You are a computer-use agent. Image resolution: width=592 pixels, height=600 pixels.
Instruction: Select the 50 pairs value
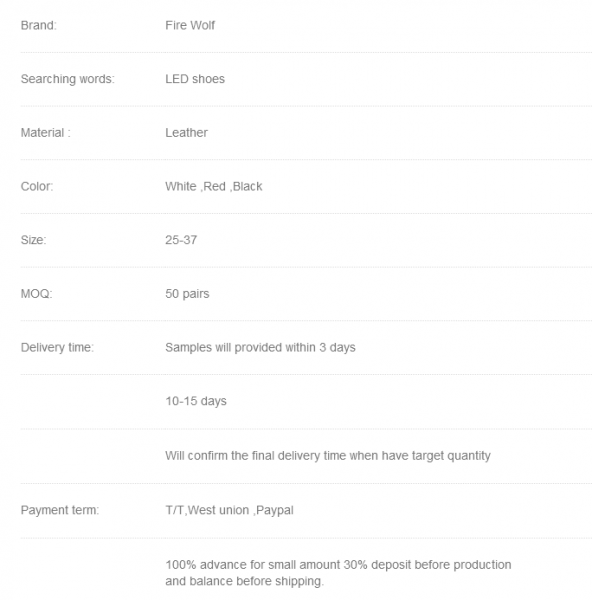pyautogui.click(x=187, y=294)
